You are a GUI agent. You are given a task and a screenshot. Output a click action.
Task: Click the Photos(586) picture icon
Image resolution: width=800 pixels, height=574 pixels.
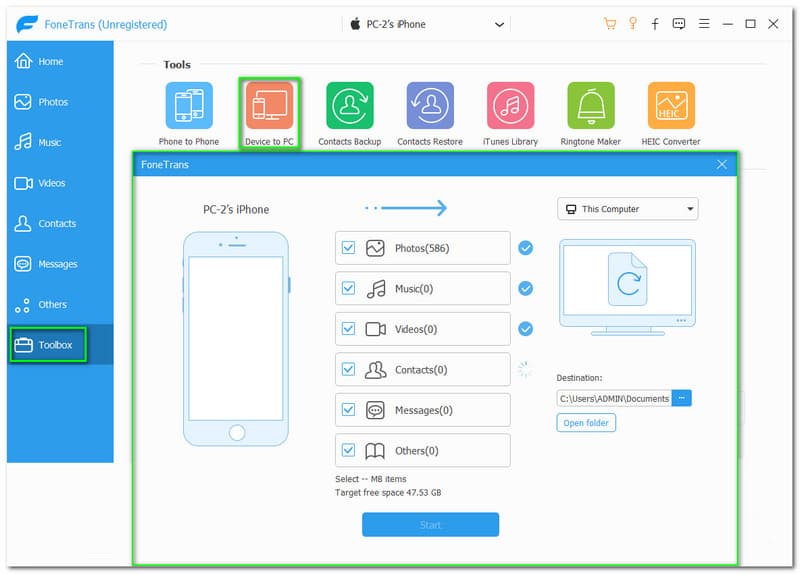point(375,248)
